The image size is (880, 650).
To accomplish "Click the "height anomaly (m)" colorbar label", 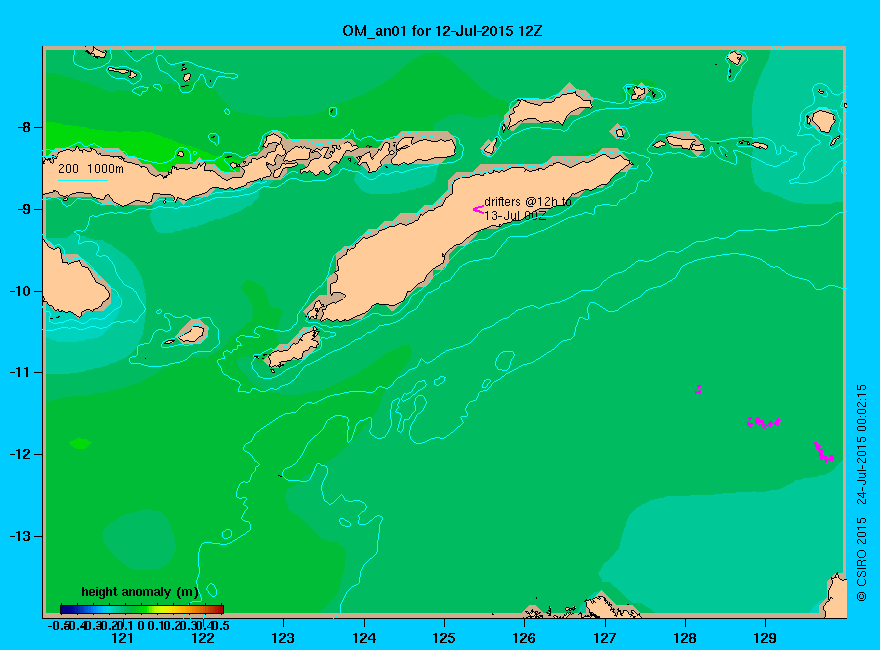I will point(140,592).
